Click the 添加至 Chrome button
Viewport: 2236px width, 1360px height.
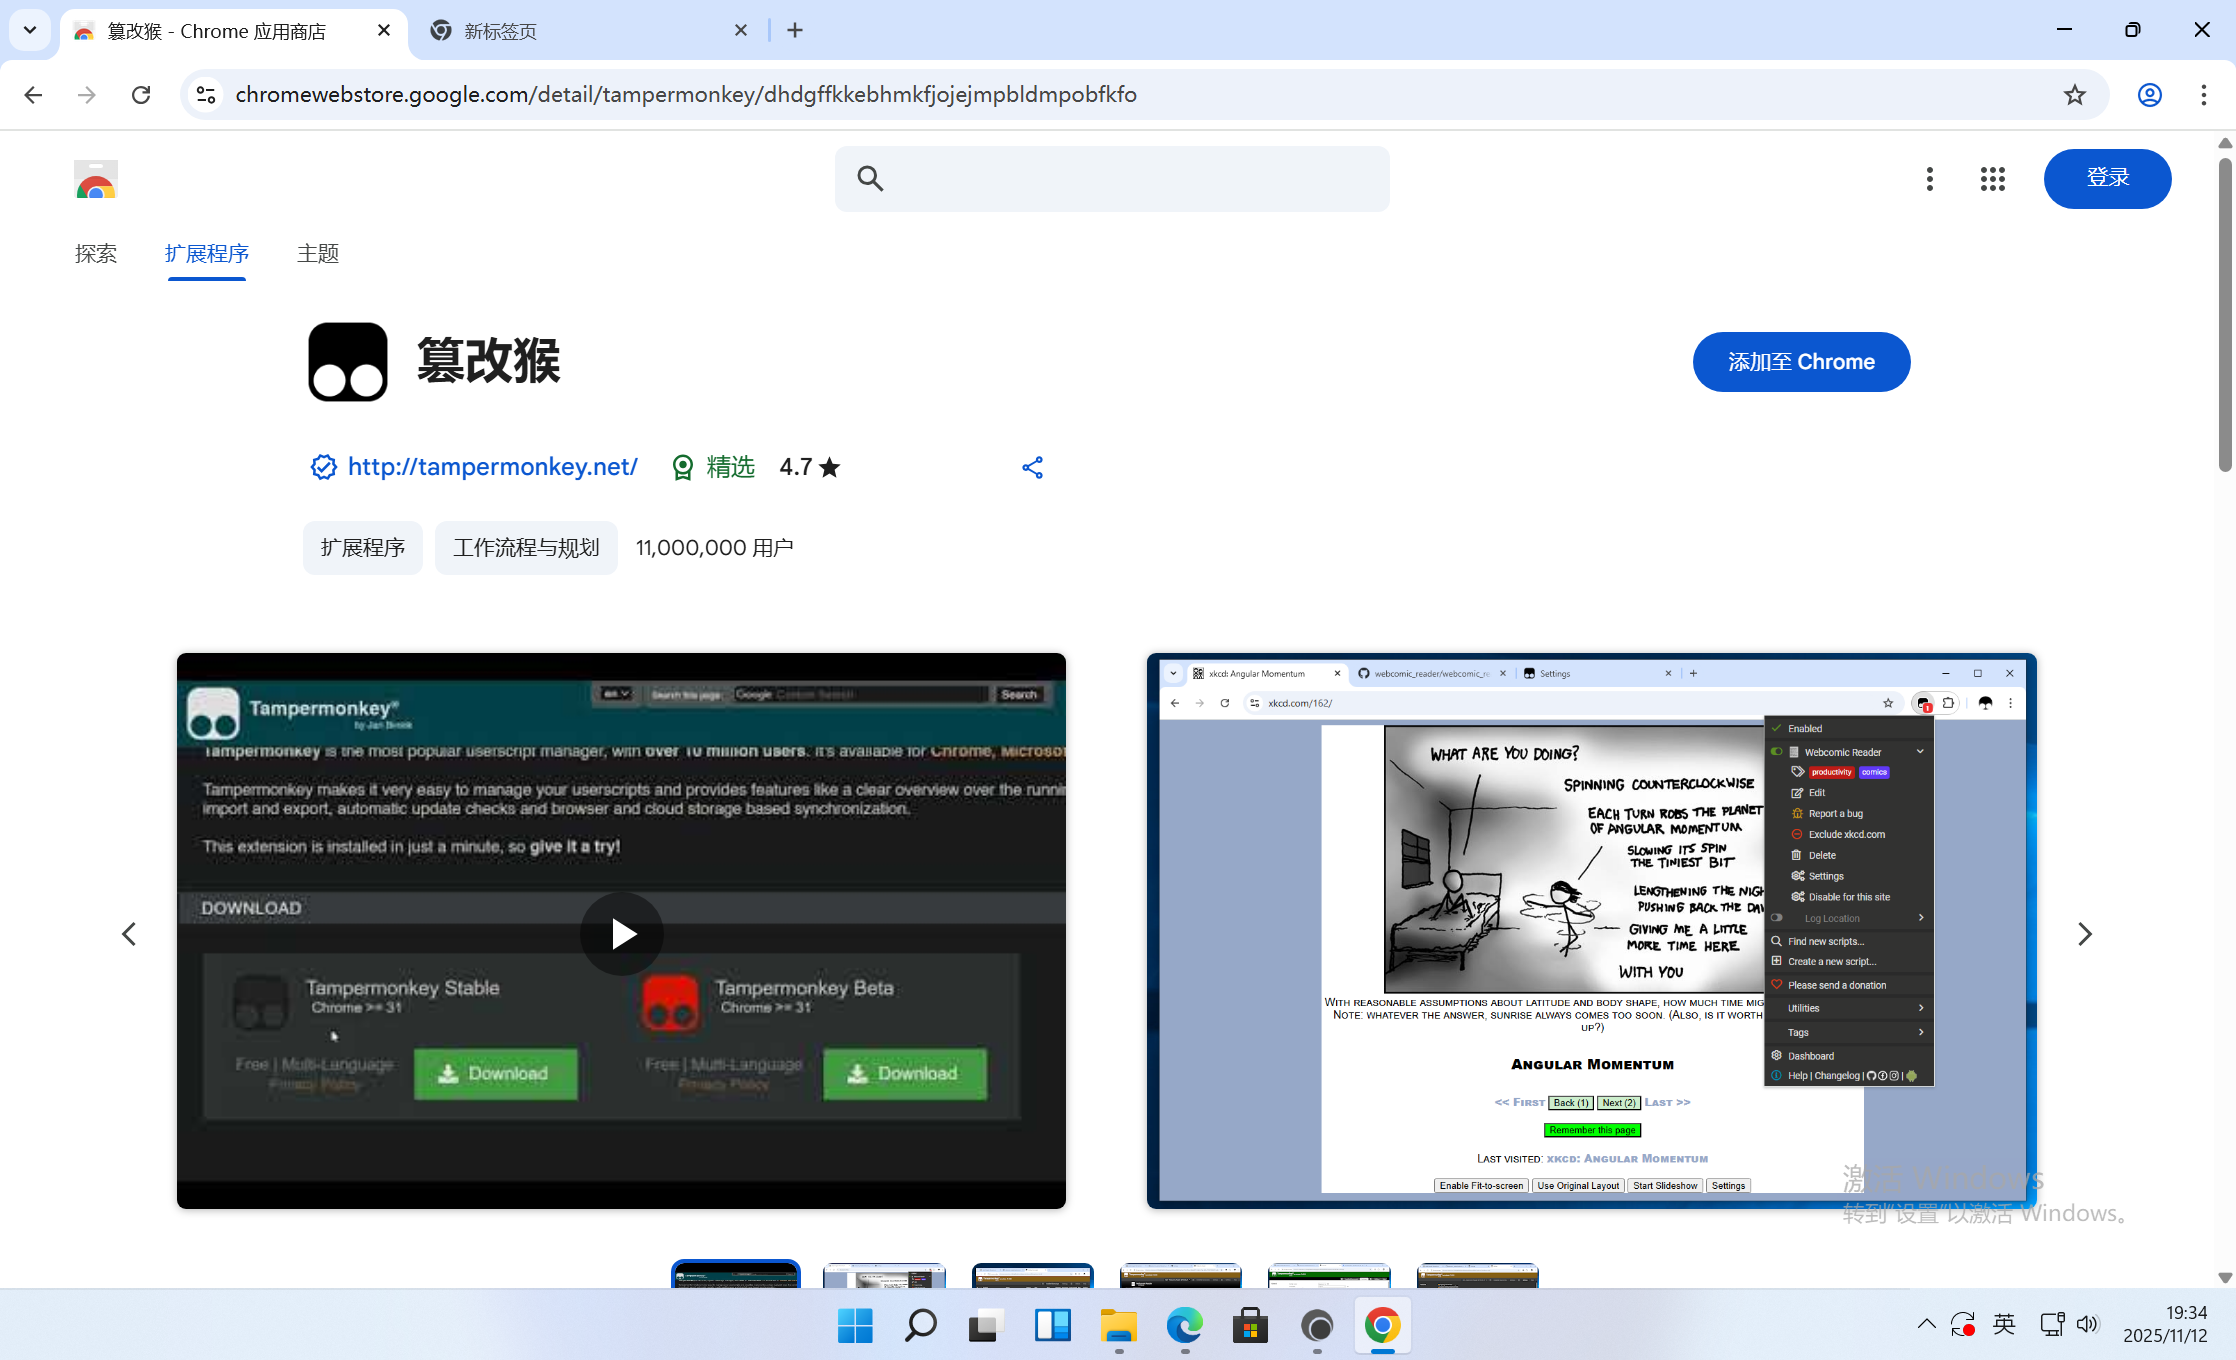1801,361
